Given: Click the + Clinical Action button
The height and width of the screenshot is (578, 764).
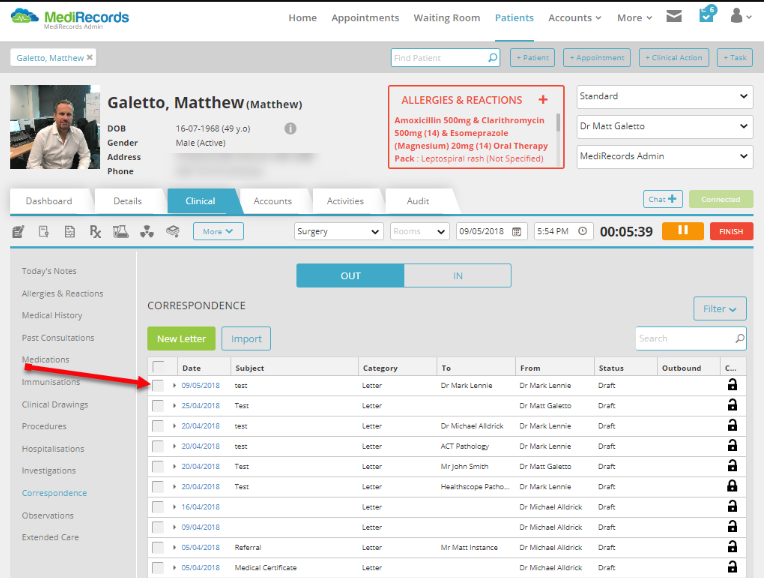Looking at the screenshot, I should click(x=674, y=58).
